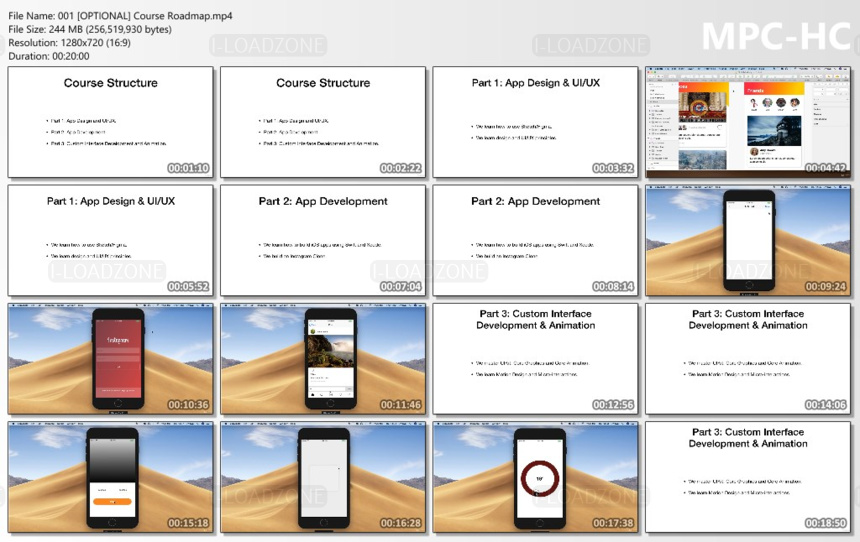The width and height of the screenshot is (860, 542).
Task: Select the circular timer animation thumbnail at 00:17:38
Action: point(535,477)
